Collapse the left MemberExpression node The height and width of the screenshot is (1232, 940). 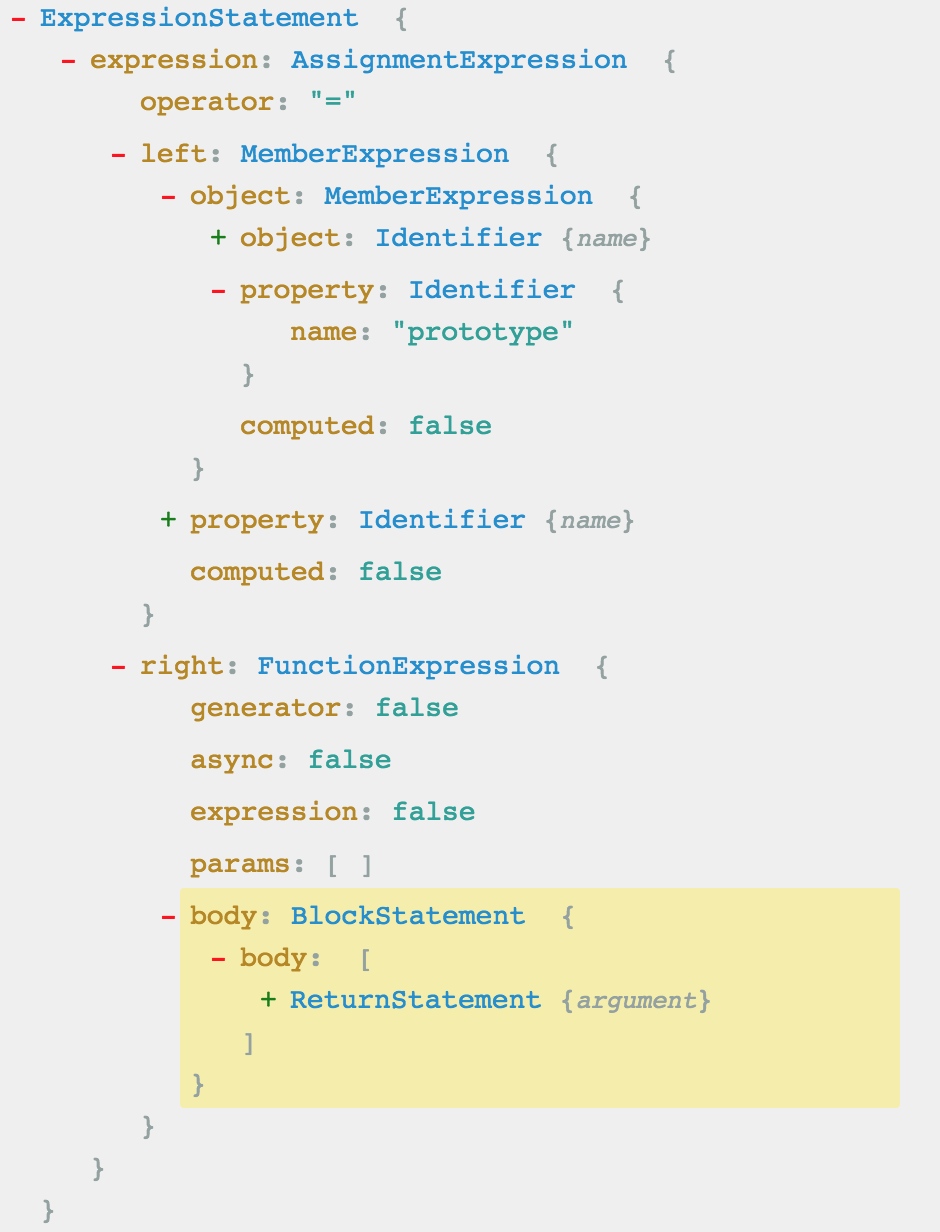coord(118,154)
